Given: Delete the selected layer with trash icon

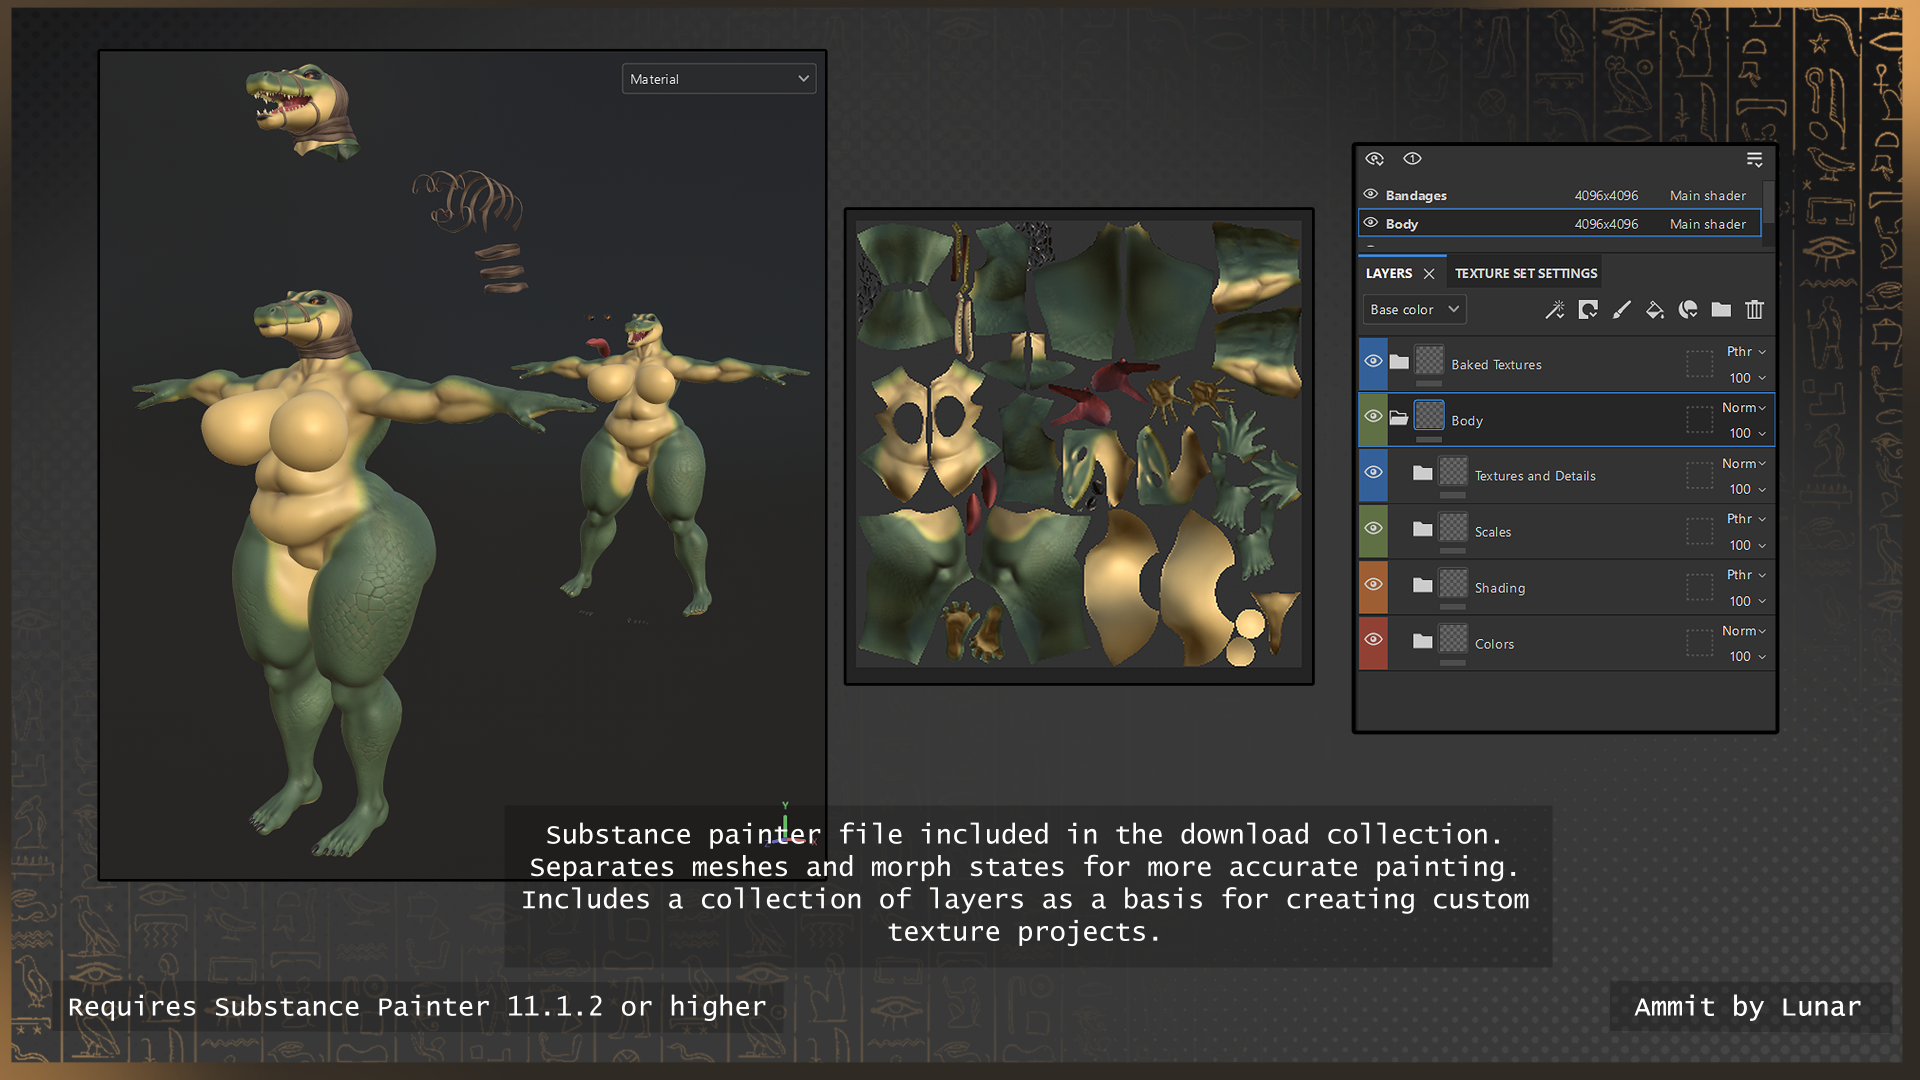Looking at the screenshot, I should pyautogui.click(x=1754, y=310).
